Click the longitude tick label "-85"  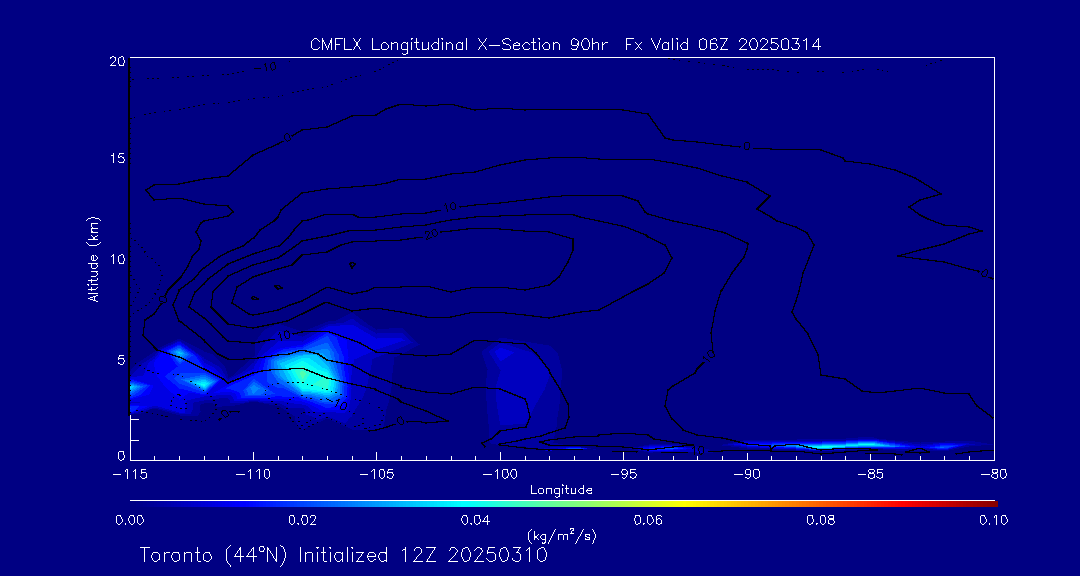[x=871, y=475]
